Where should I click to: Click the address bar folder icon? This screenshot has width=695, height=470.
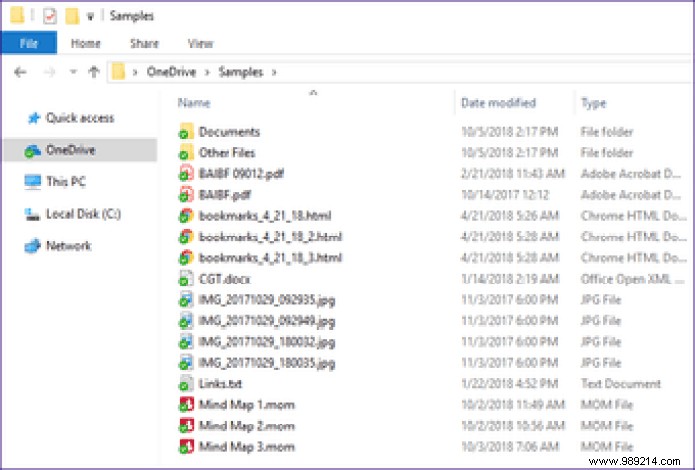(118, 72)
